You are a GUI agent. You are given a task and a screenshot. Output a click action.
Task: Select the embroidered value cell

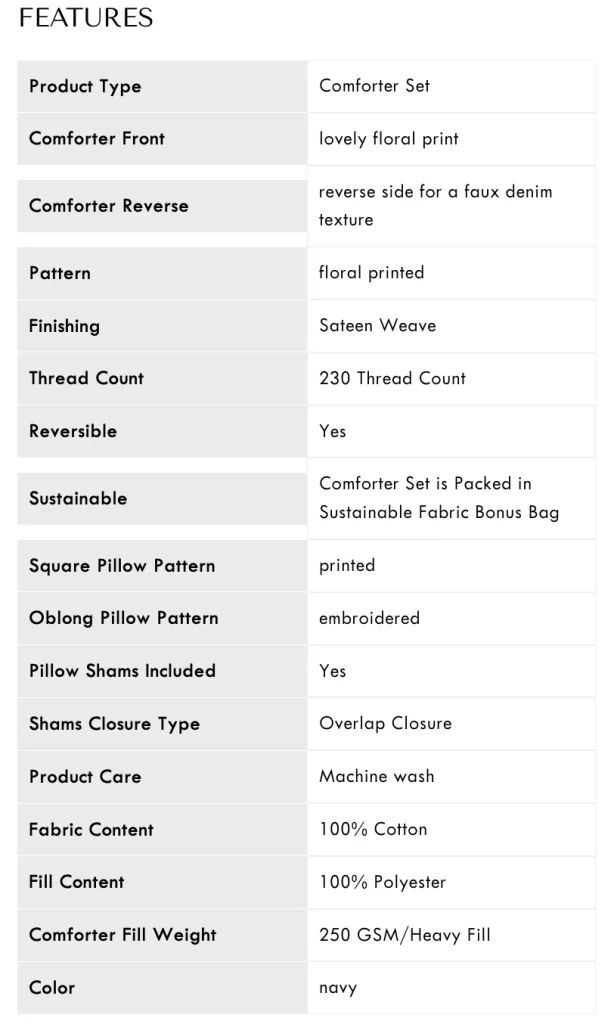[451, 618]
